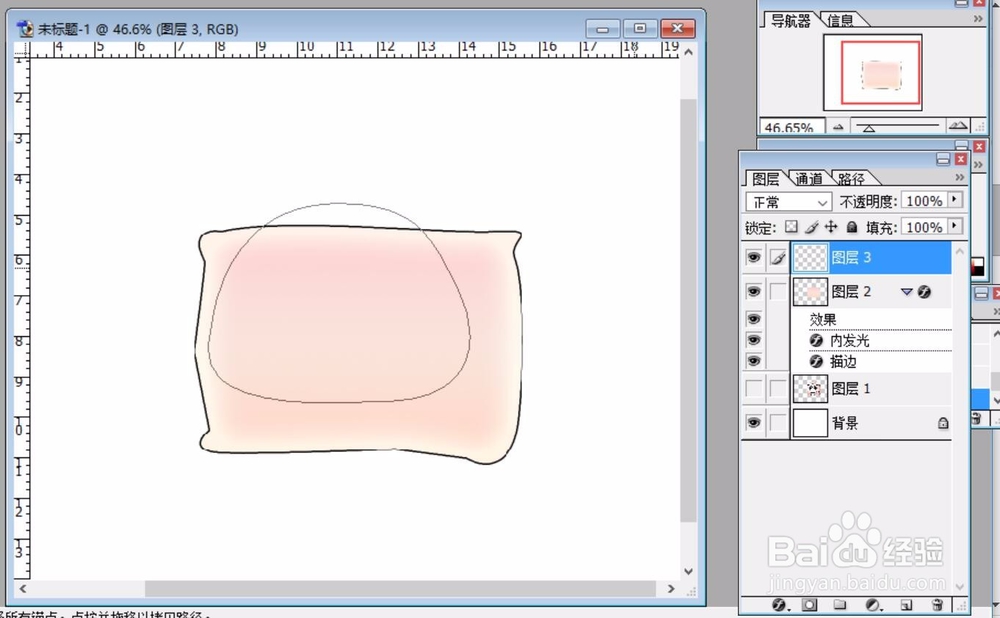The width and height of the screenshot is (1000, 618).
Task: Switch to the 通道 tab
Action: pyautogui.click(x=809, y=179)
